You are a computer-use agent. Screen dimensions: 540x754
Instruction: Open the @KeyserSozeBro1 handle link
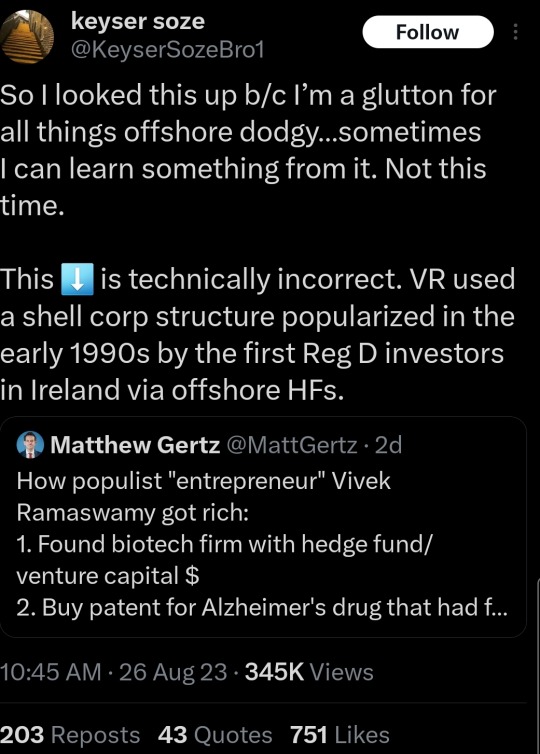click(167, 50)
